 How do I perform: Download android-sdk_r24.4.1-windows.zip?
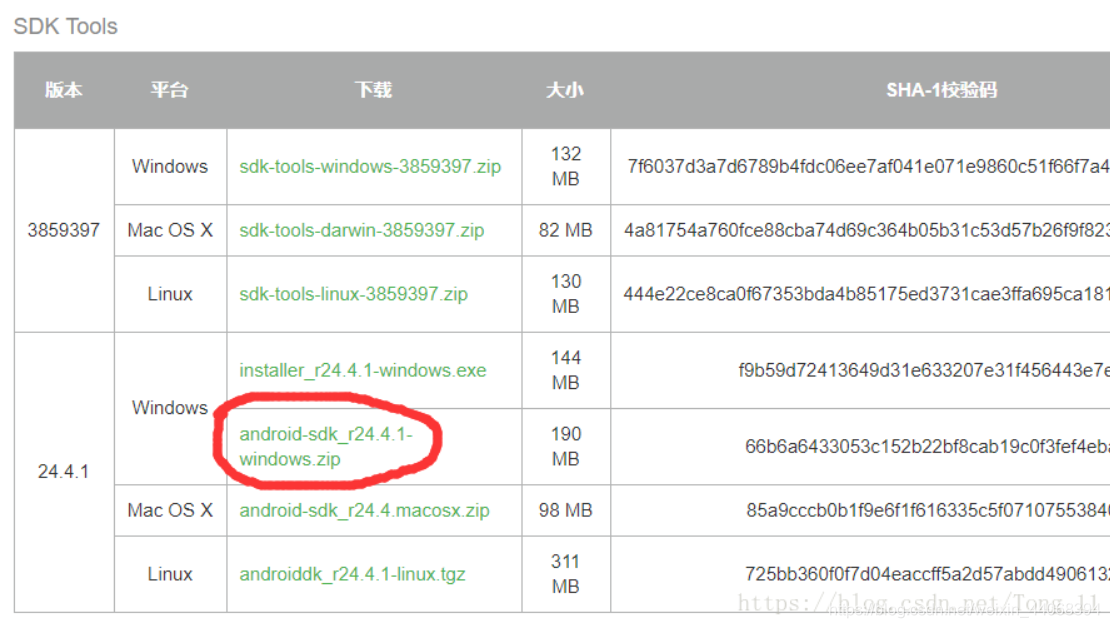tap(326, 447)
